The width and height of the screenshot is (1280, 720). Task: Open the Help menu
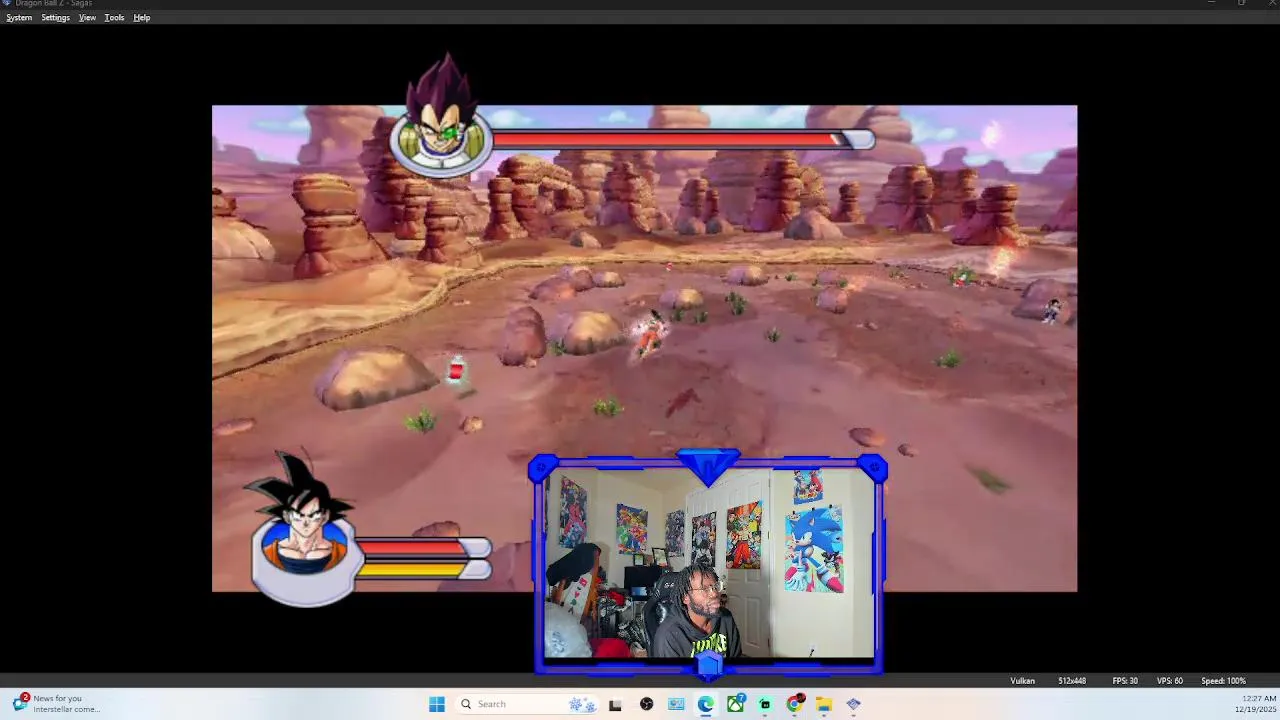pos(142,18)
